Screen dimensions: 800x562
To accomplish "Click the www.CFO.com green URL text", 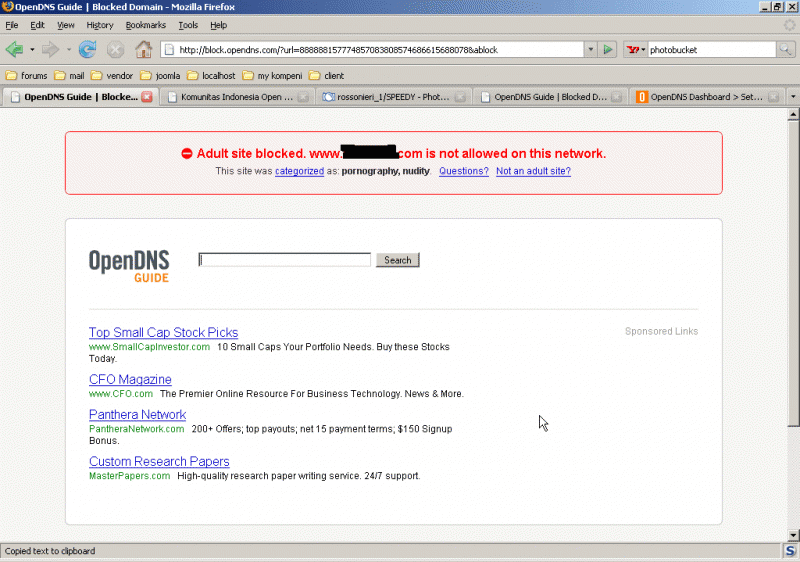I will (x=121, y=394).
